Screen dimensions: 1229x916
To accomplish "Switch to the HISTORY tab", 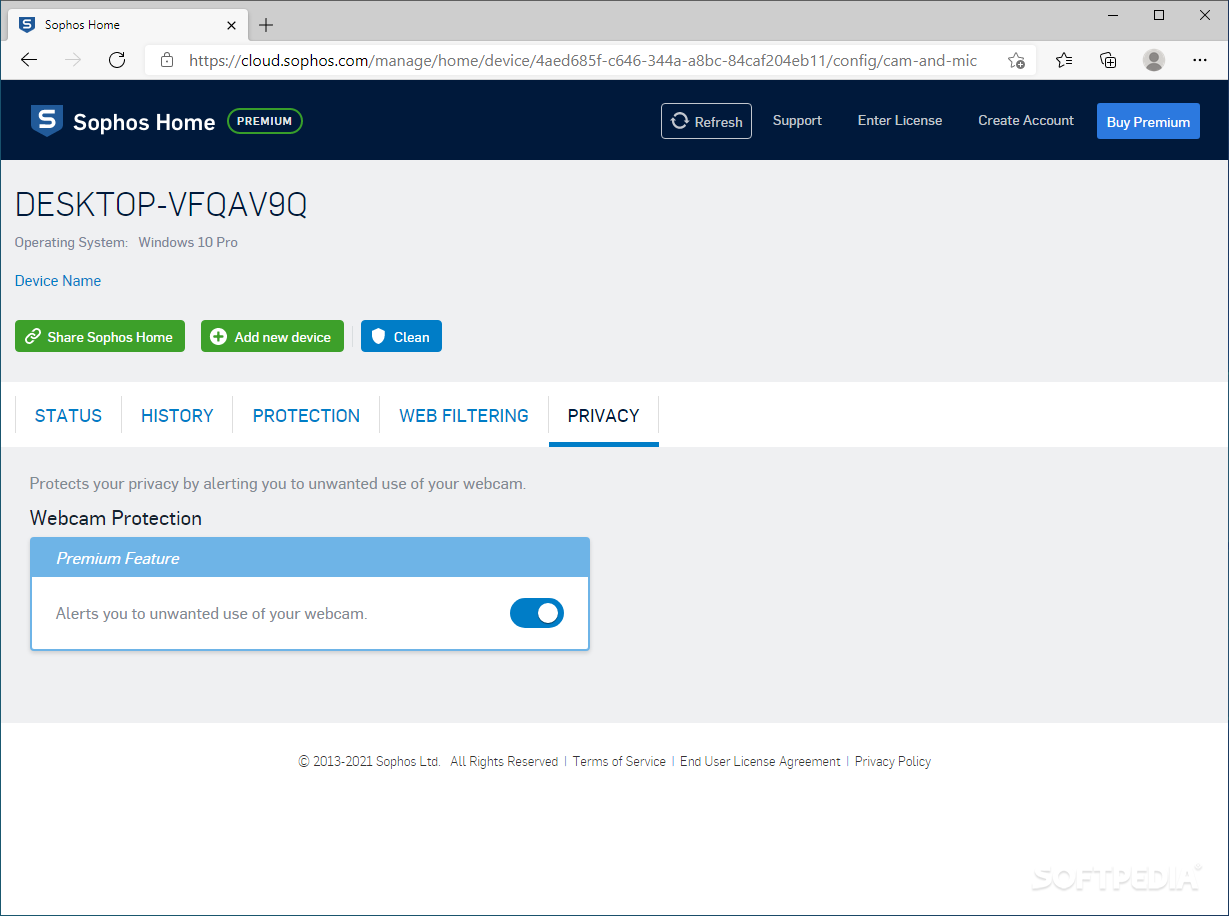I will coord(177,416).
